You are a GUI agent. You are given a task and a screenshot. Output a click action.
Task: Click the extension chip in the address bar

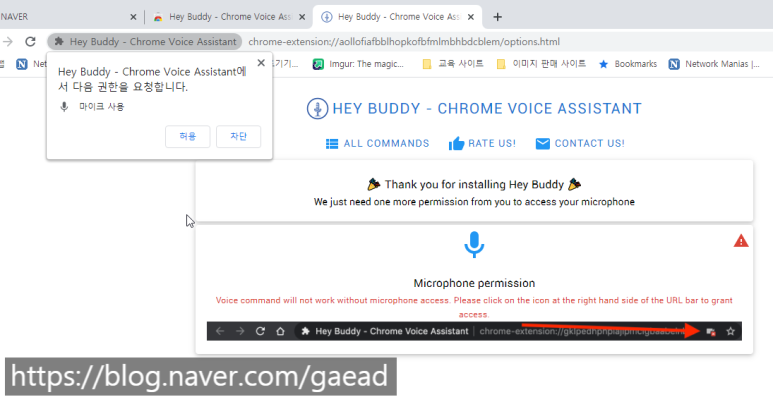[x=145, y=41]
